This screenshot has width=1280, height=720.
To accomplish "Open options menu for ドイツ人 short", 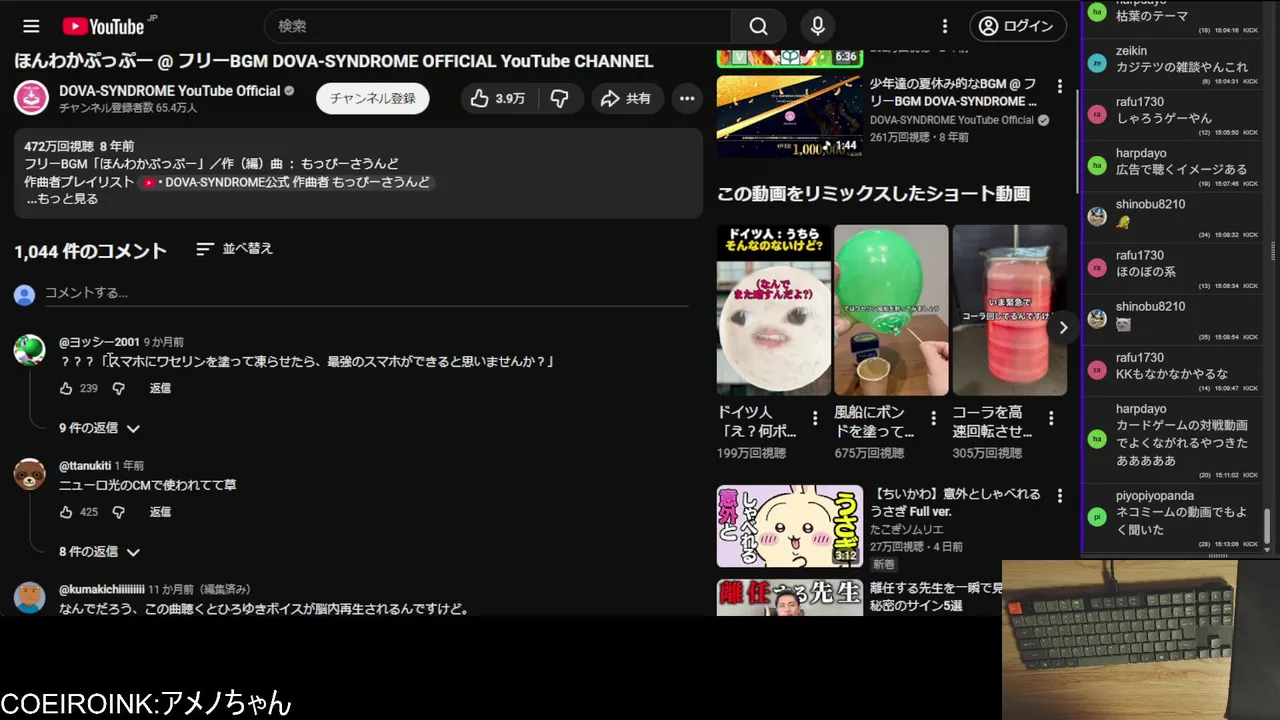I will [x=815, y=418].
